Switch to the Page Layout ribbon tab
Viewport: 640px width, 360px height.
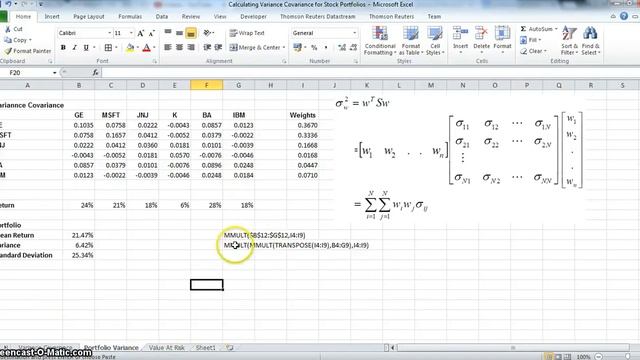[89, 17]
